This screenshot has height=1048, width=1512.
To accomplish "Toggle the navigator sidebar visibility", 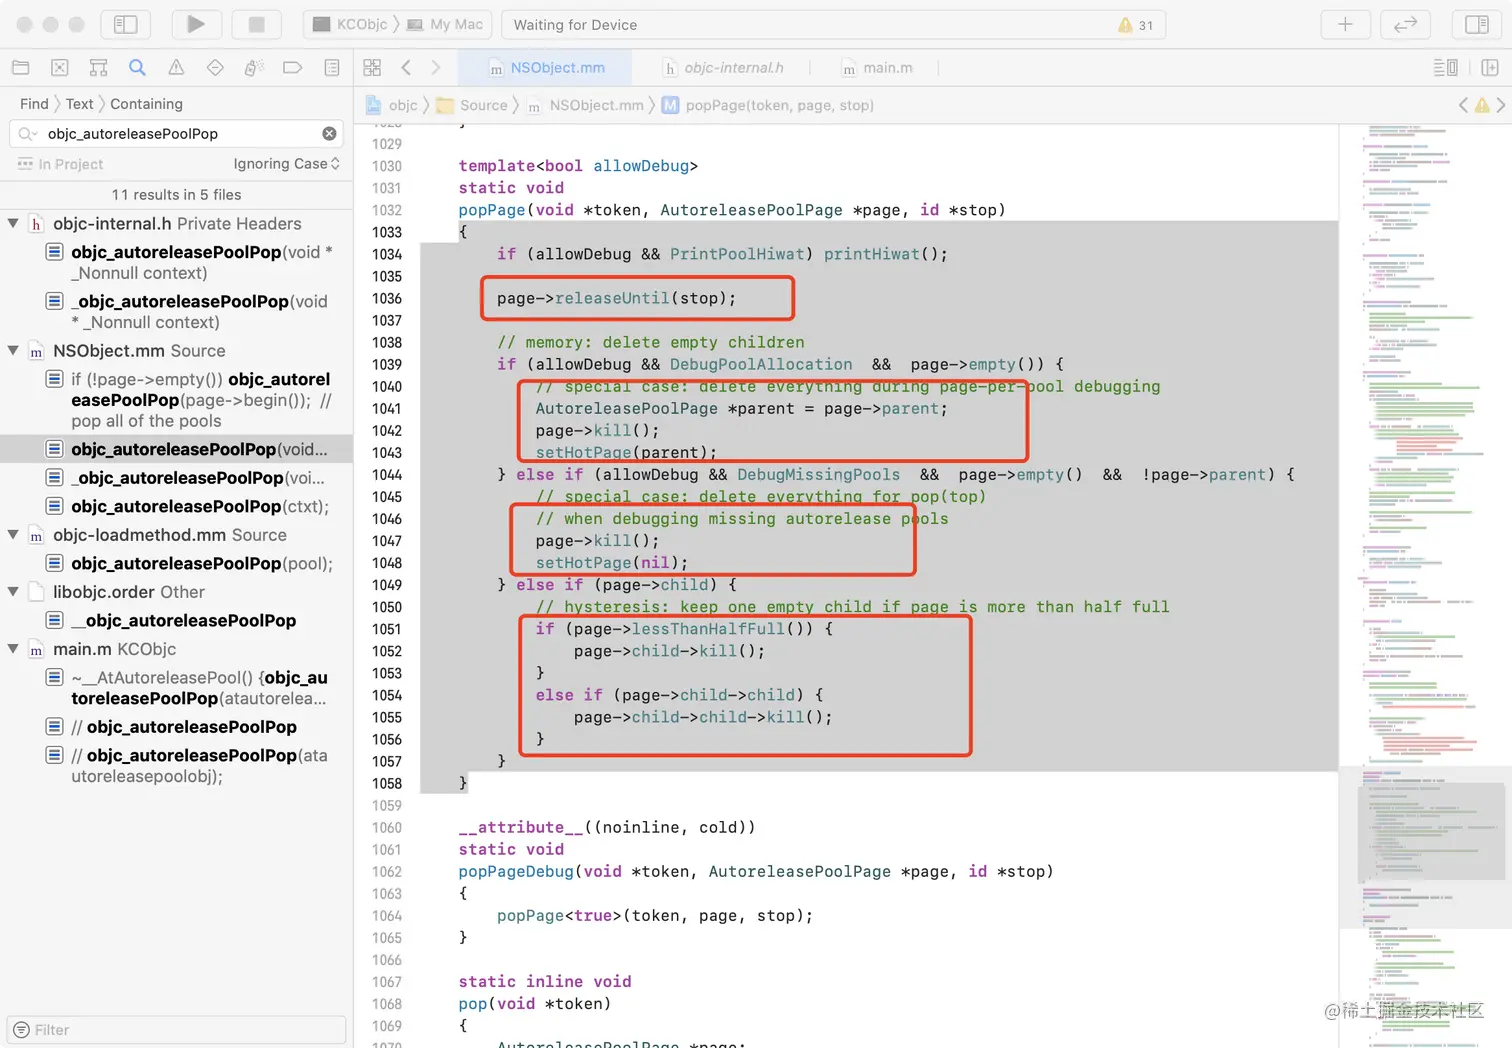I will pos(125,24).
